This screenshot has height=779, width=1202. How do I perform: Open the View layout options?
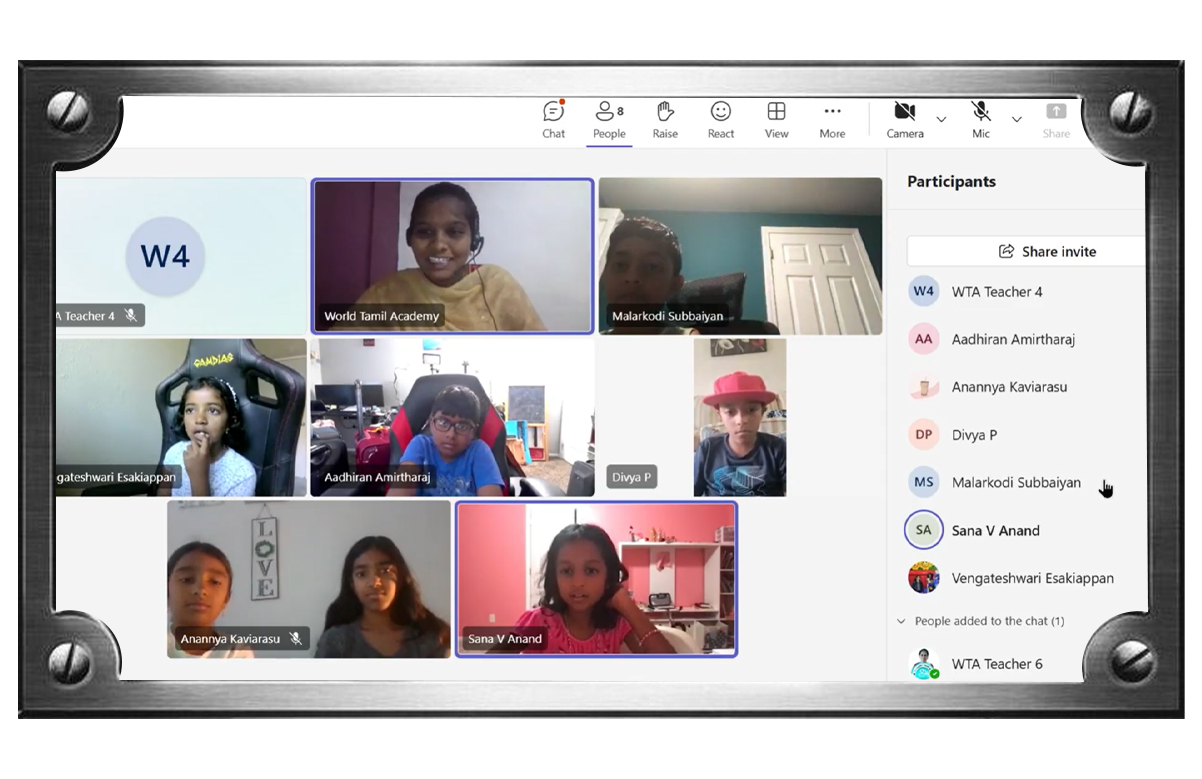pyautogui.click(x=776, y=119)
